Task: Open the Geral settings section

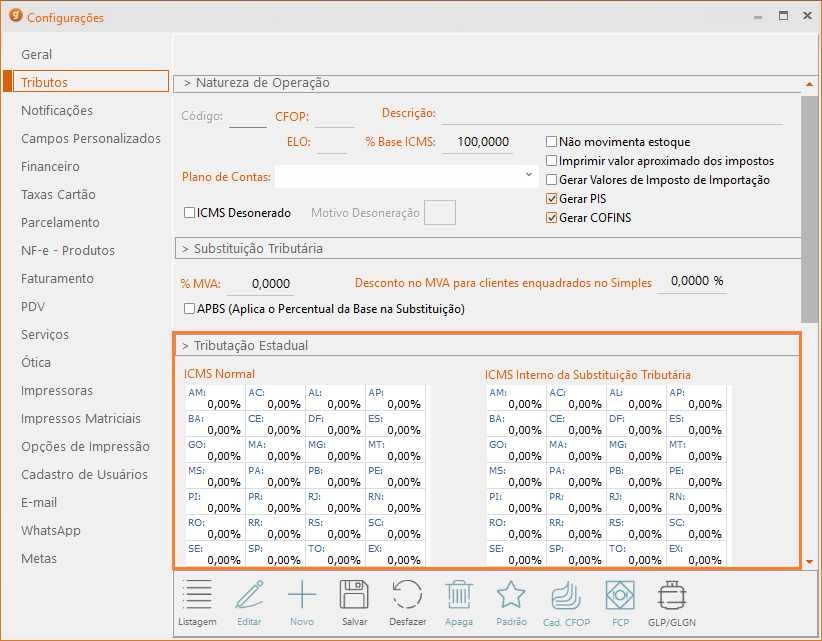Action: 36,55
